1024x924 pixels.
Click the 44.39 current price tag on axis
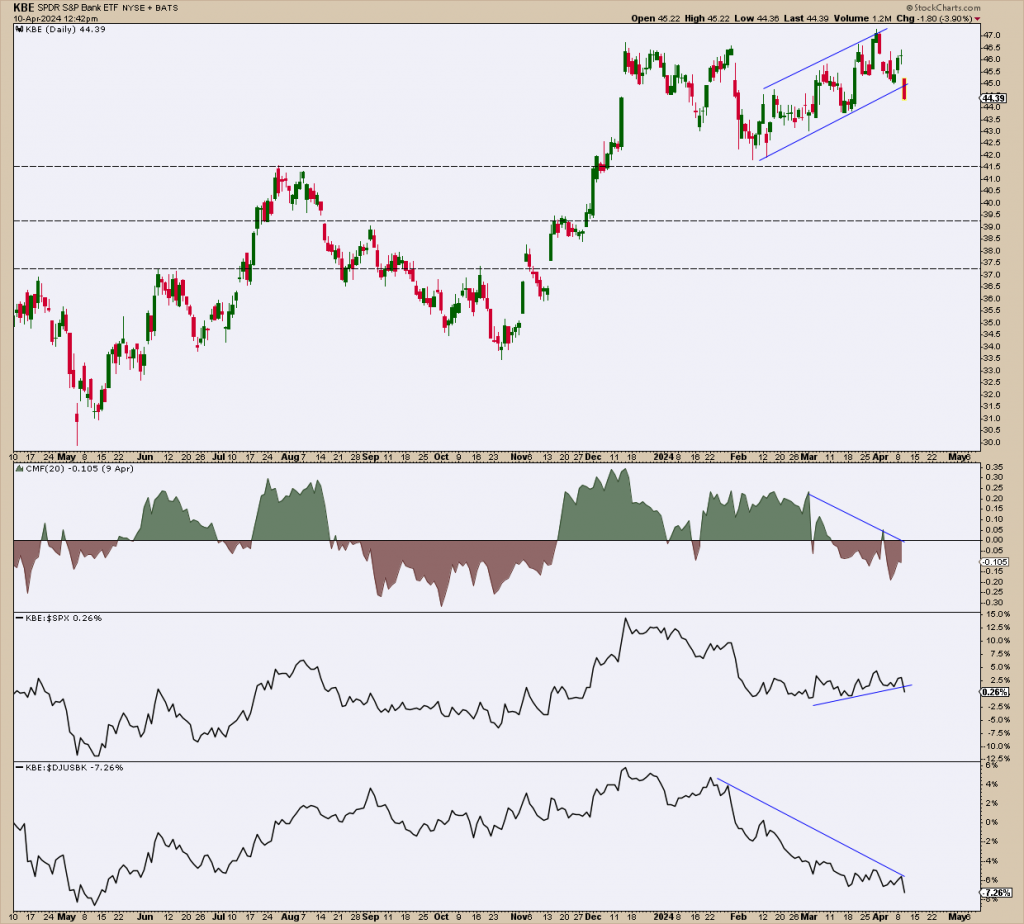[994, 98]
